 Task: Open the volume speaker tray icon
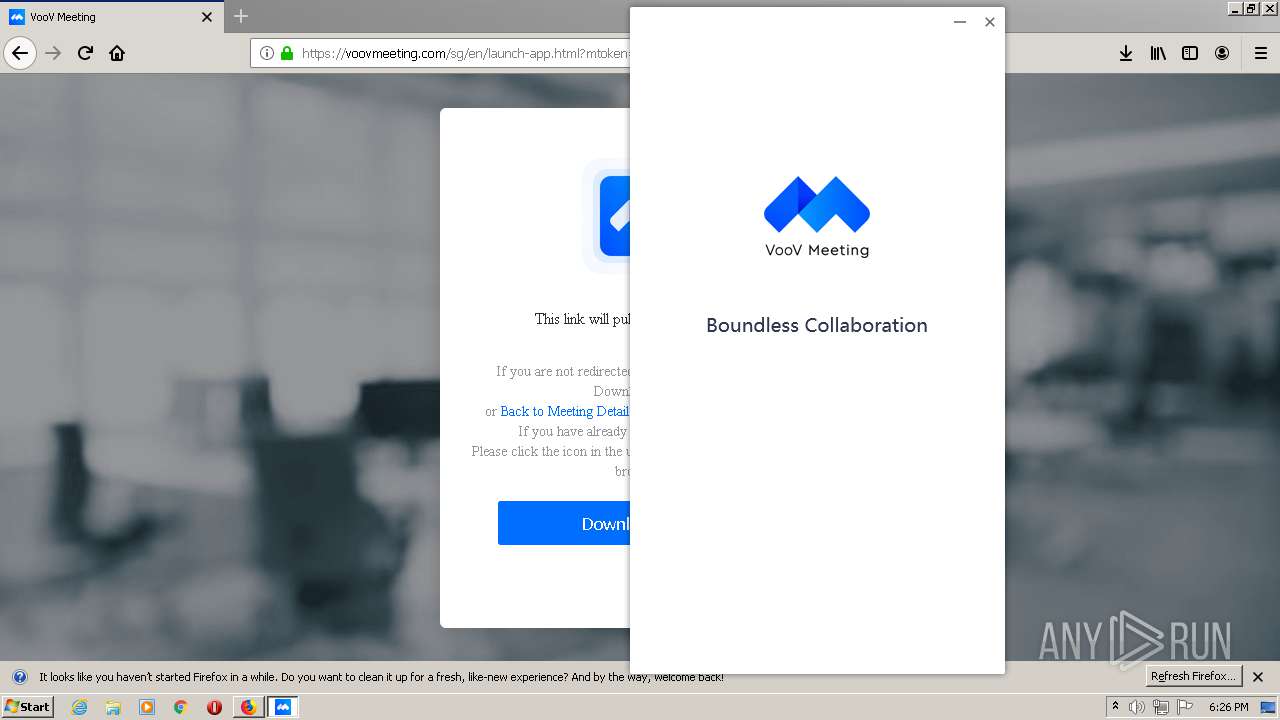click(1137, 707)
